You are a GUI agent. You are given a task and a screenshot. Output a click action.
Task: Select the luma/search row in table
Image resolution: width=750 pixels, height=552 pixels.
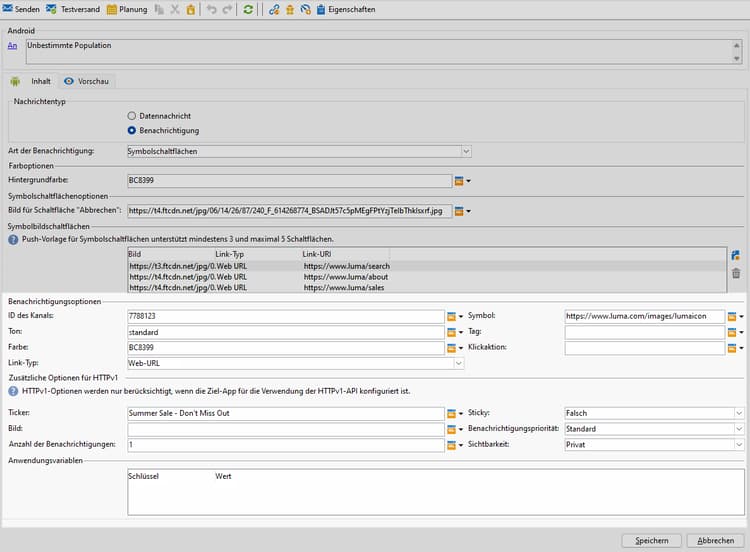(427, 266)
